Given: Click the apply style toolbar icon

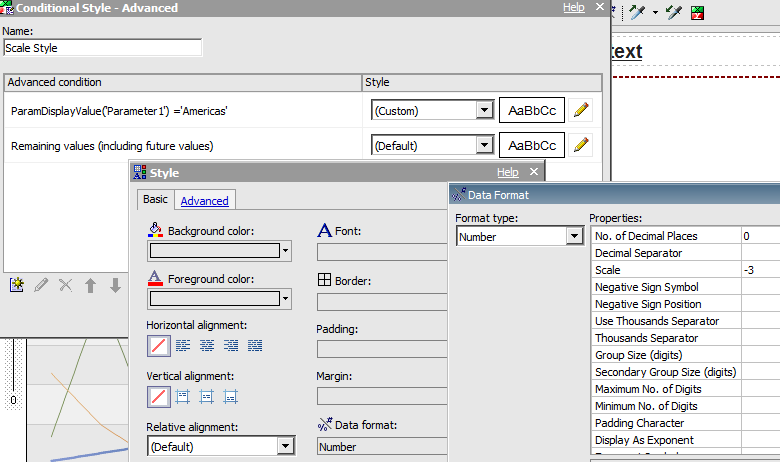Looking at the screenshot, I should (674, 12).
